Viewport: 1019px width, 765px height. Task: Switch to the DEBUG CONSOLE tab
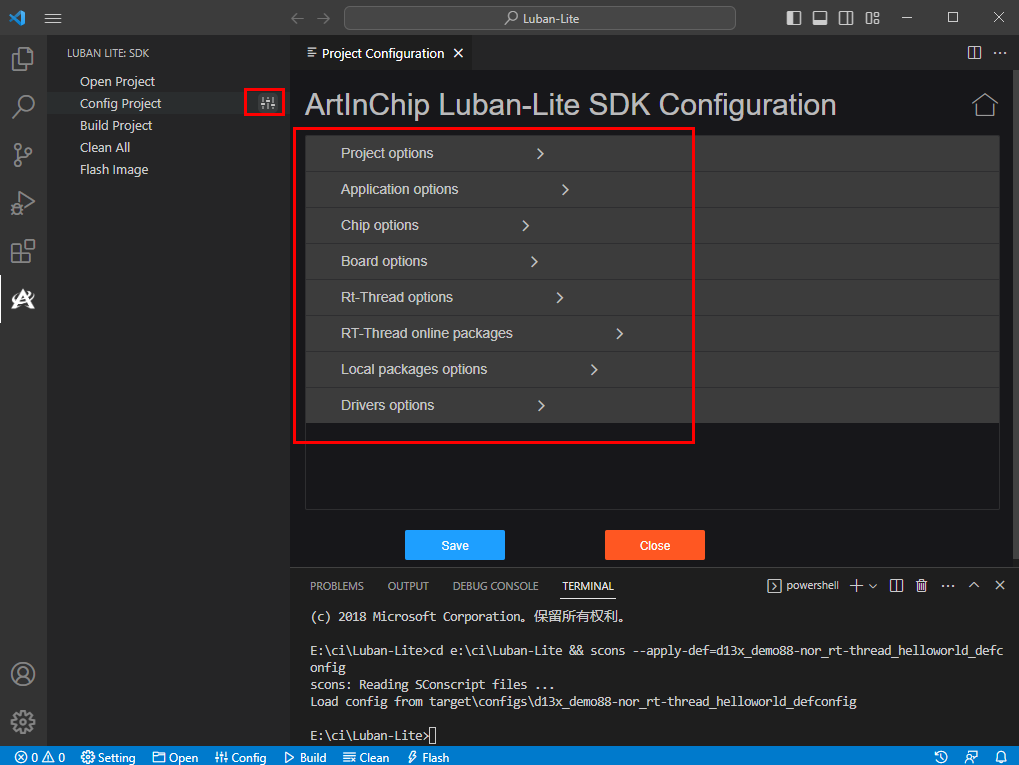495,586
